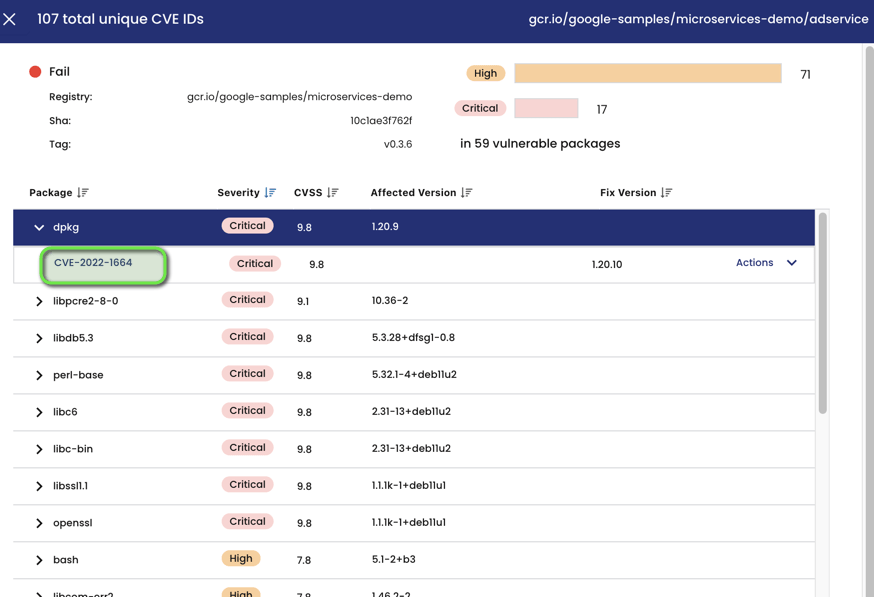
Task: Click the '107 total unique CVE IDs' title
Action: pos(120,19)
